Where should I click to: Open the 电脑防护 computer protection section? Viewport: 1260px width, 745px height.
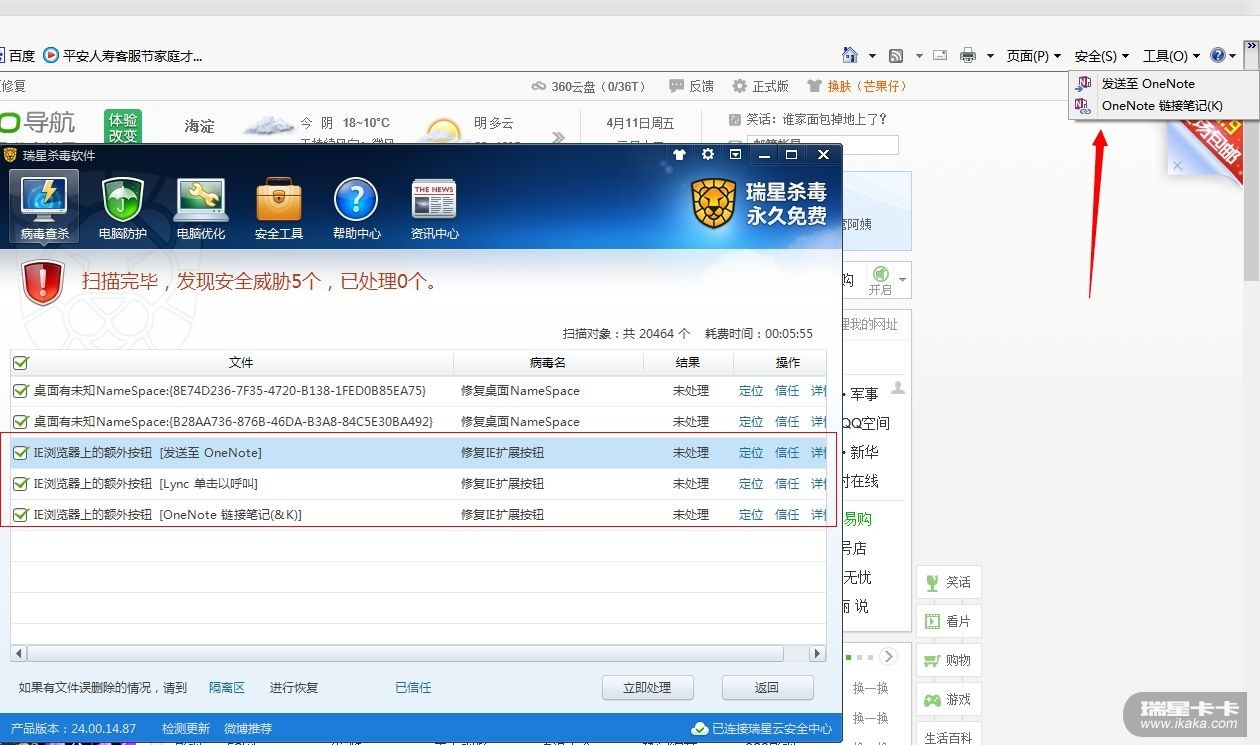click(x=123, y=208)
